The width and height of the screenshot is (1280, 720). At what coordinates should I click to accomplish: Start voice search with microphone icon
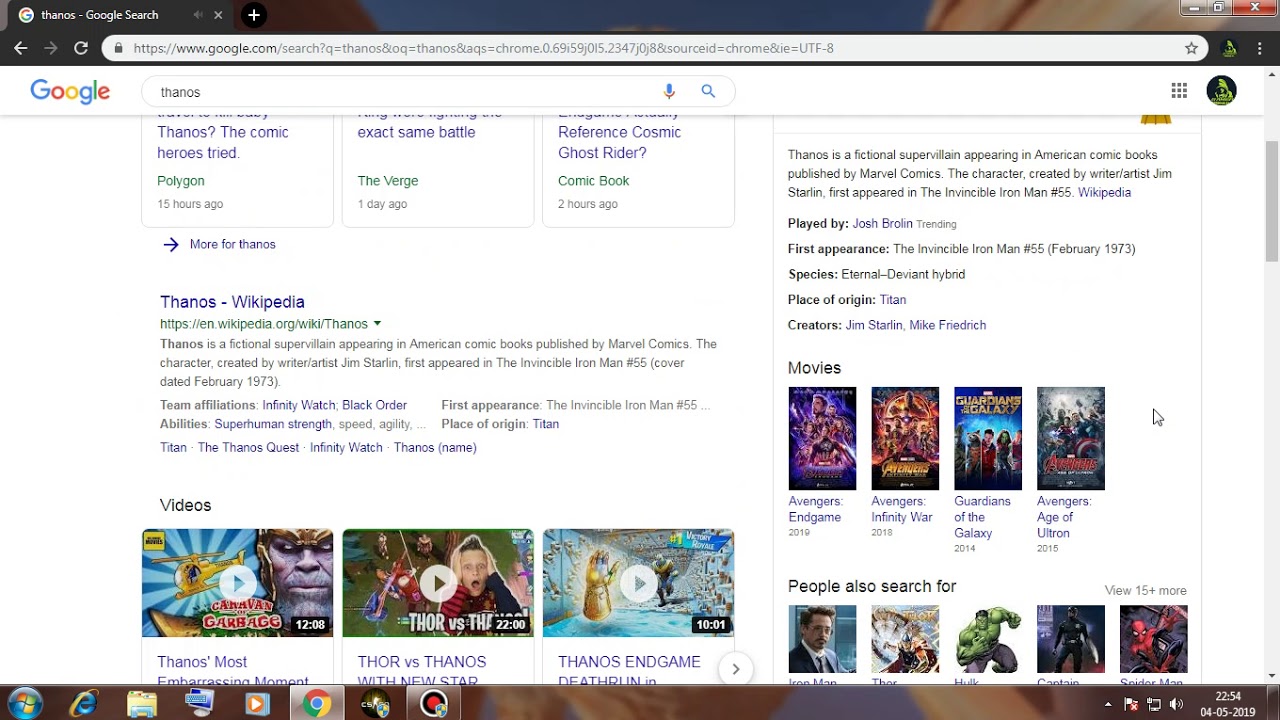click(669, 92)
